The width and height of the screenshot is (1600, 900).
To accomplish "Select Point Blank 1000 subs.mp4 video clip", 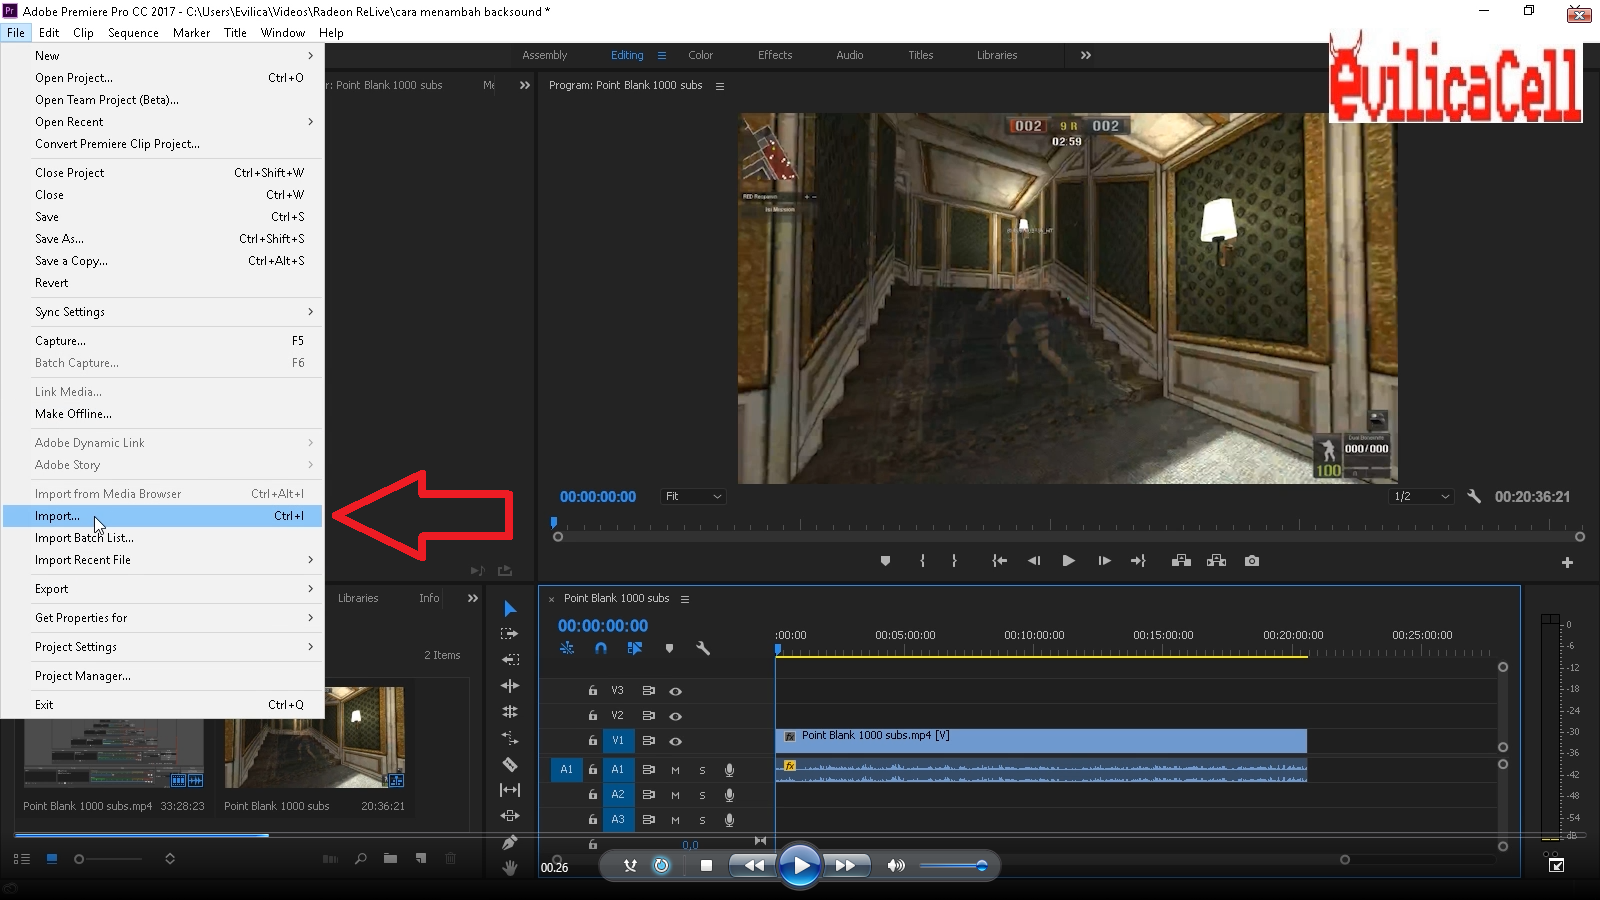I will 1041,741.
